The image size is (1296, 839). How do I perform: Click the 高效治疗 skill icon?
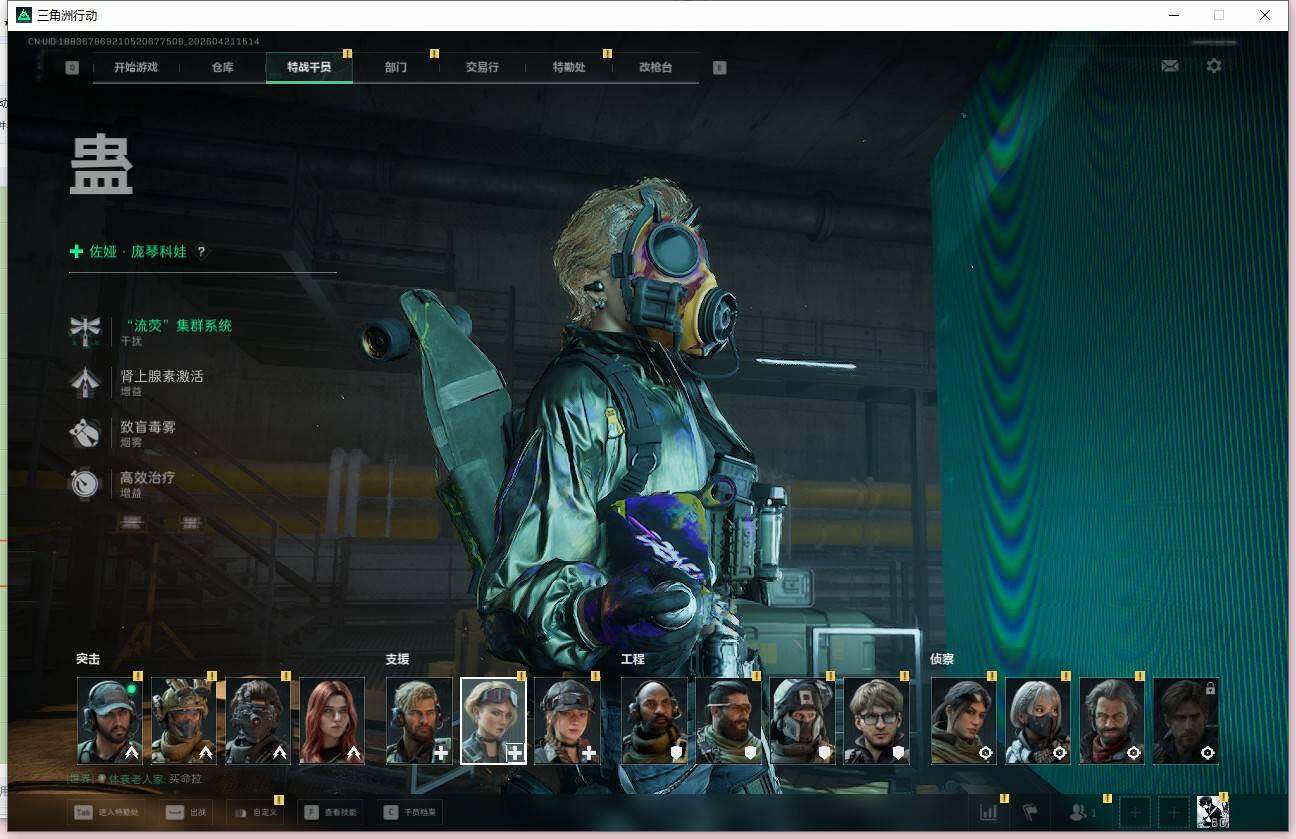[85, 484]
